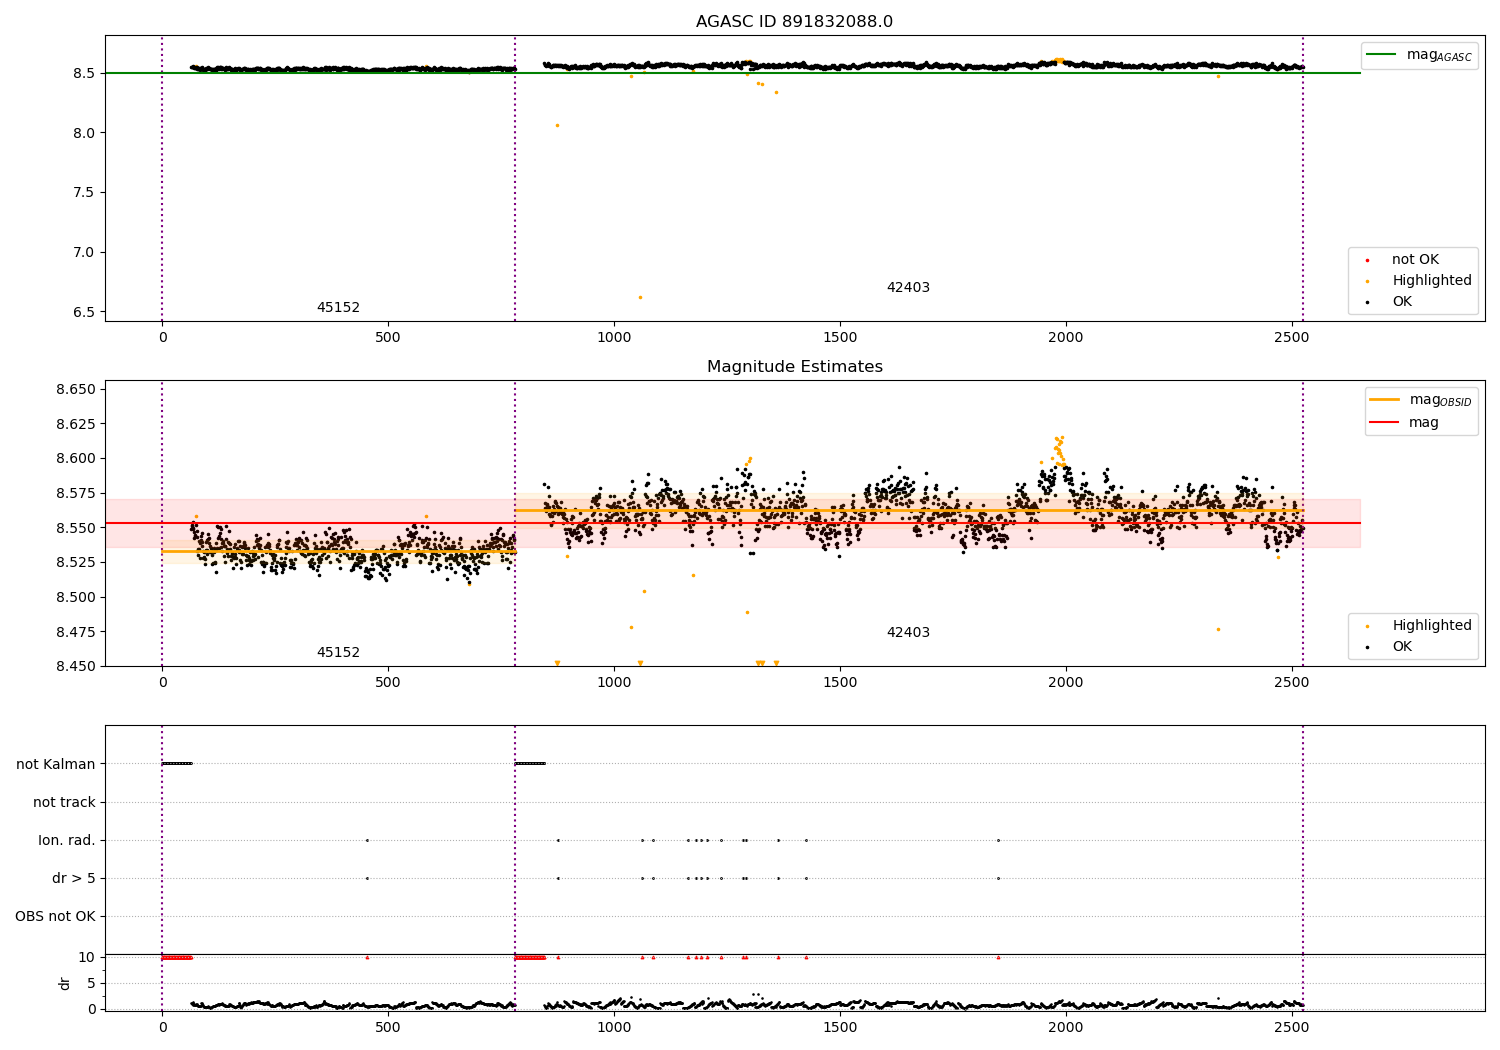The height and width of the screenshot is (1050, 1500).
Task: Click the 'Highlighted' legend entry in the Magnitude Estimates plot
Action: tap(1431, 626)
